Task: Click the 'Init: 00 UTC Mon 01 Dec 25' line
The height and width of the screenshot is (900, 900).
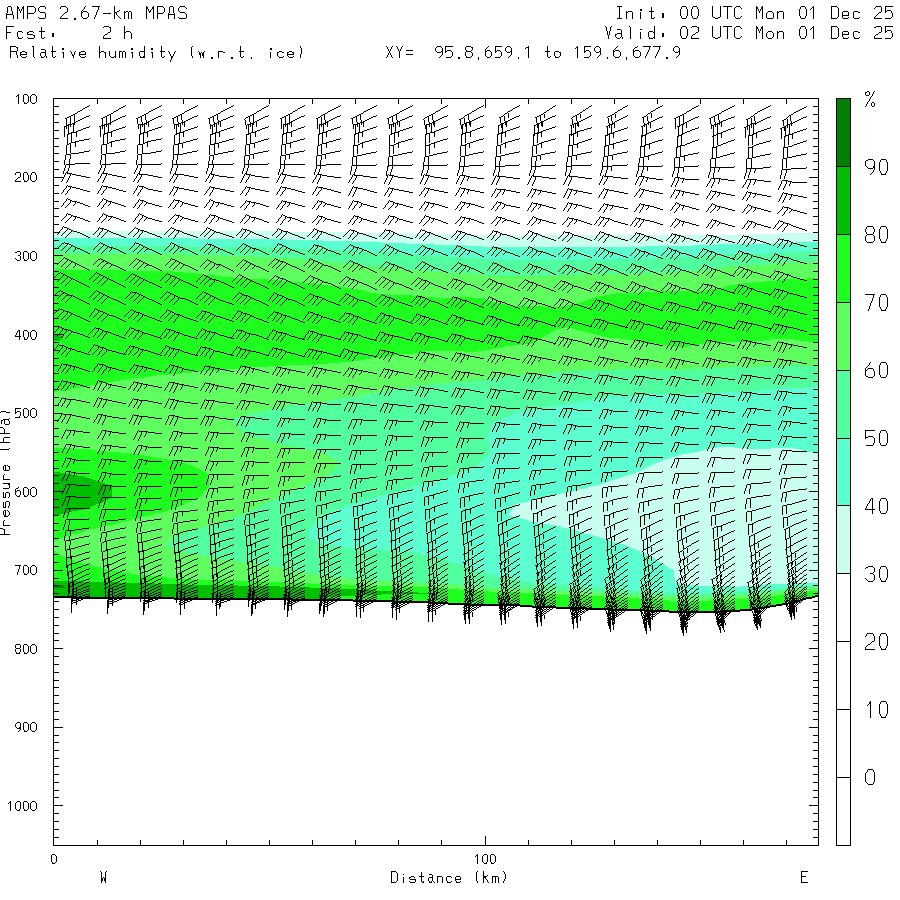Action: (754, 13)
